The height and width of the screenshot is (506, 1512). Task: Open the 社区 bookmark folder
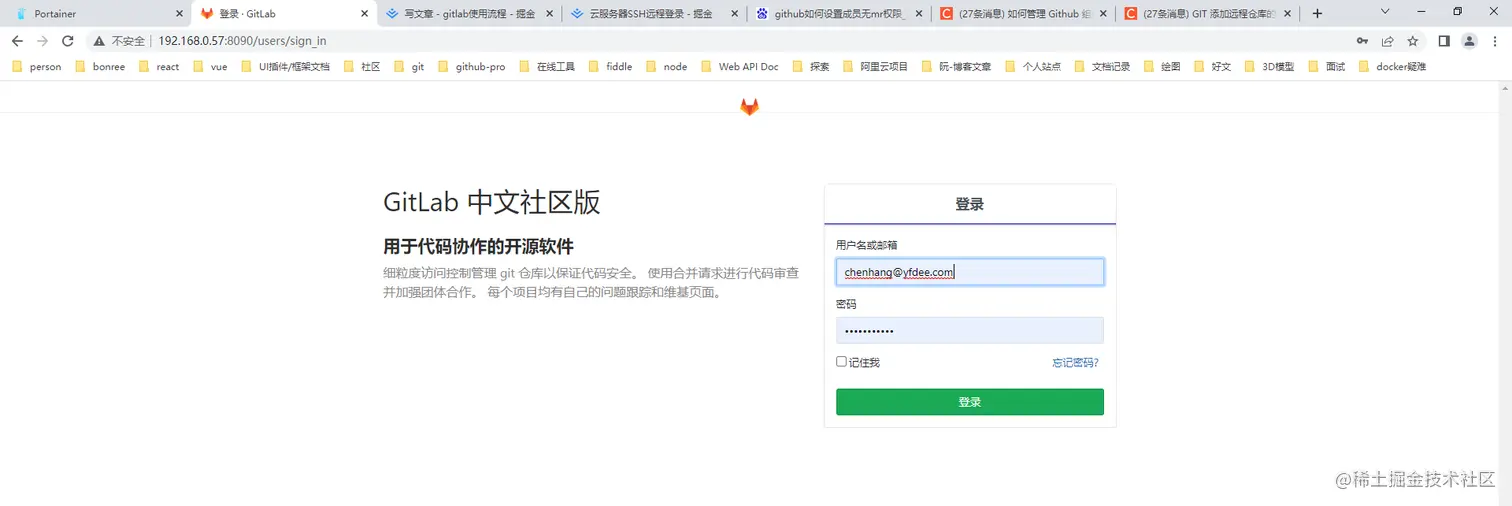click(362, 67)
